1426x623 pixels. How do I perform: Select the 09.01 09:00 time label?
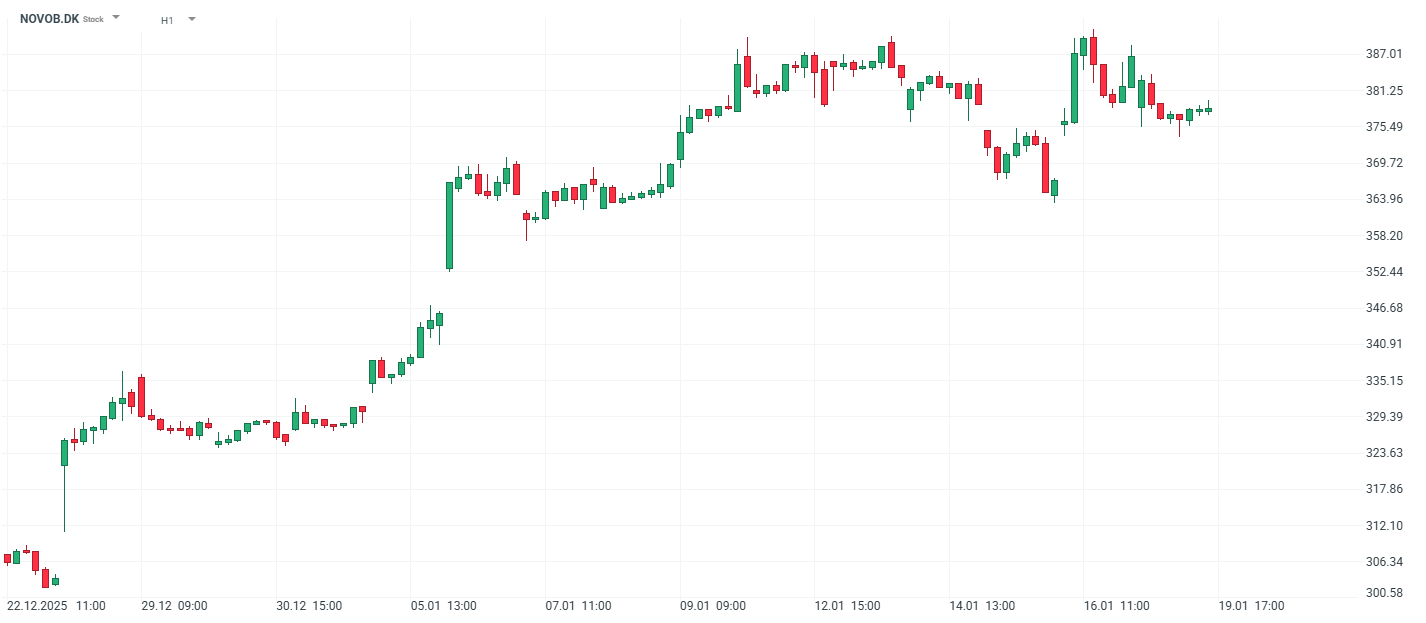click(712, 606)
